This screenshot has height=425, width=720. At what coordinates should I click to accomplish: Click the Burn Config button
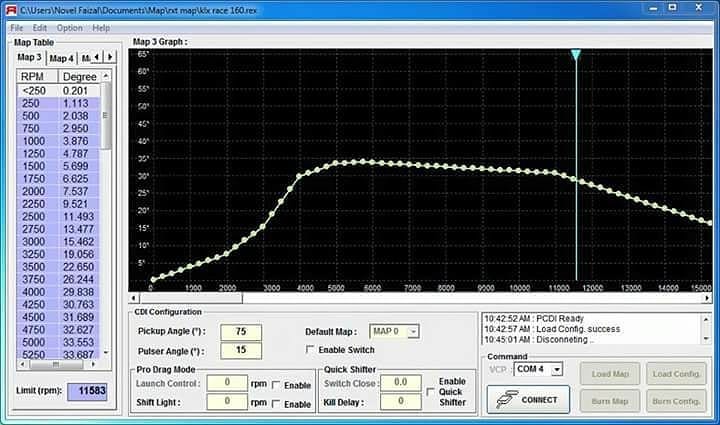tap(676, 401)
